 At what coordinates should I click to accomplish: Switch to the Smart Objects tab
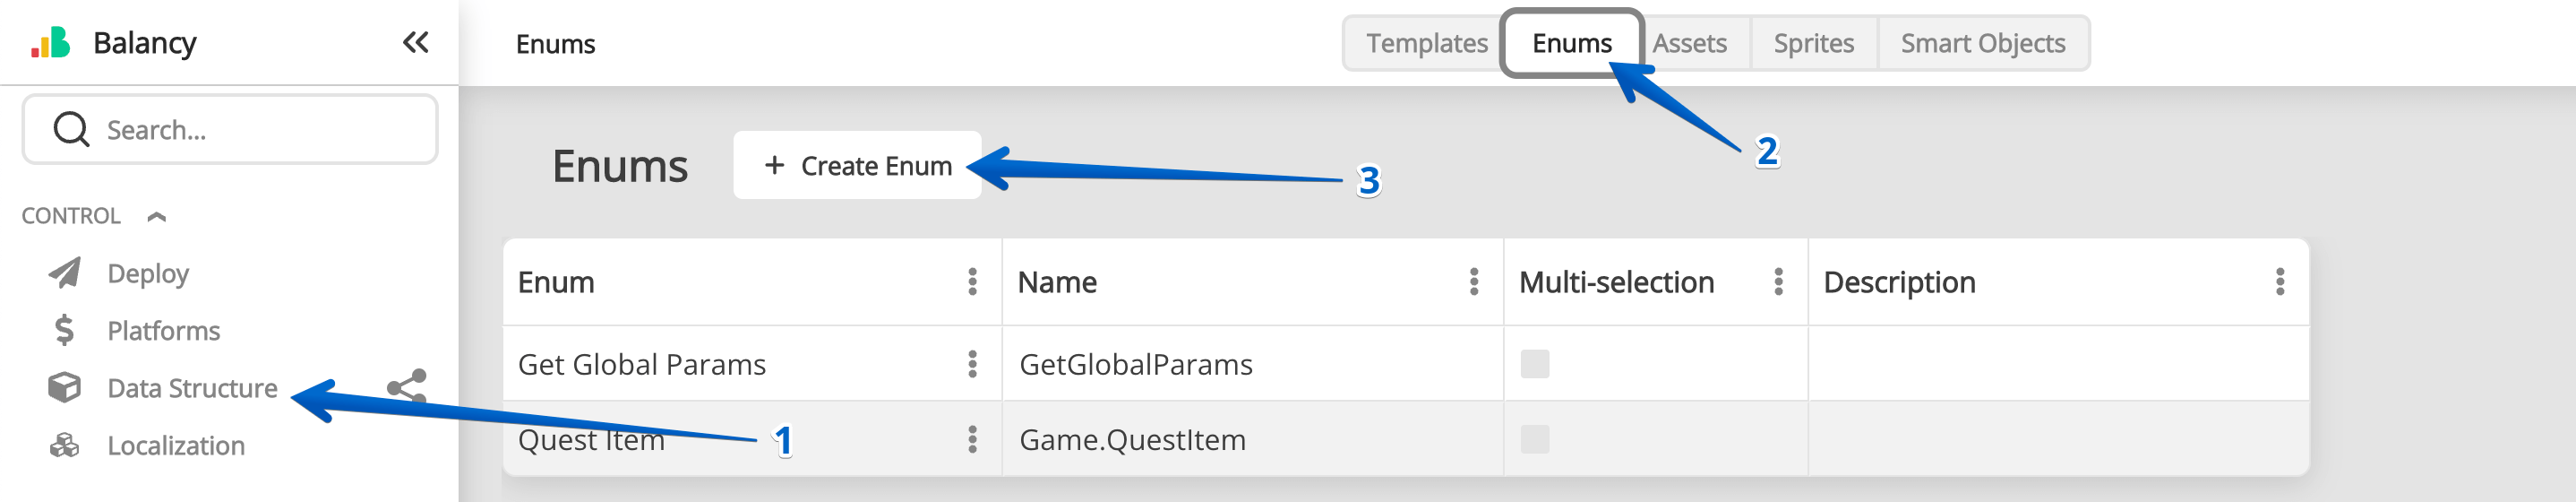pyautogui.click(x=1982, y=43)
